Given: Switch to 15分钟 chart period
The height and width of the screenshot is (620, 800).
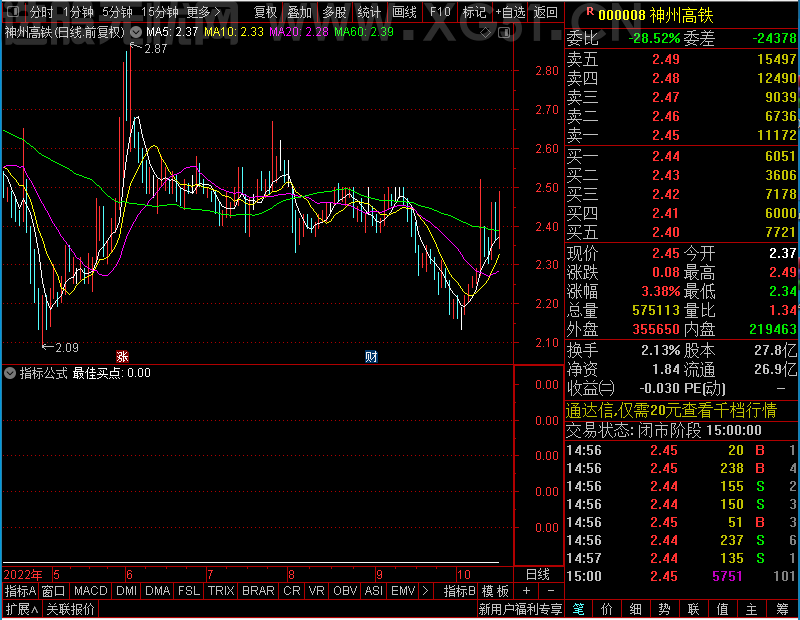Looking at the screenshot, I should point(159,12).
